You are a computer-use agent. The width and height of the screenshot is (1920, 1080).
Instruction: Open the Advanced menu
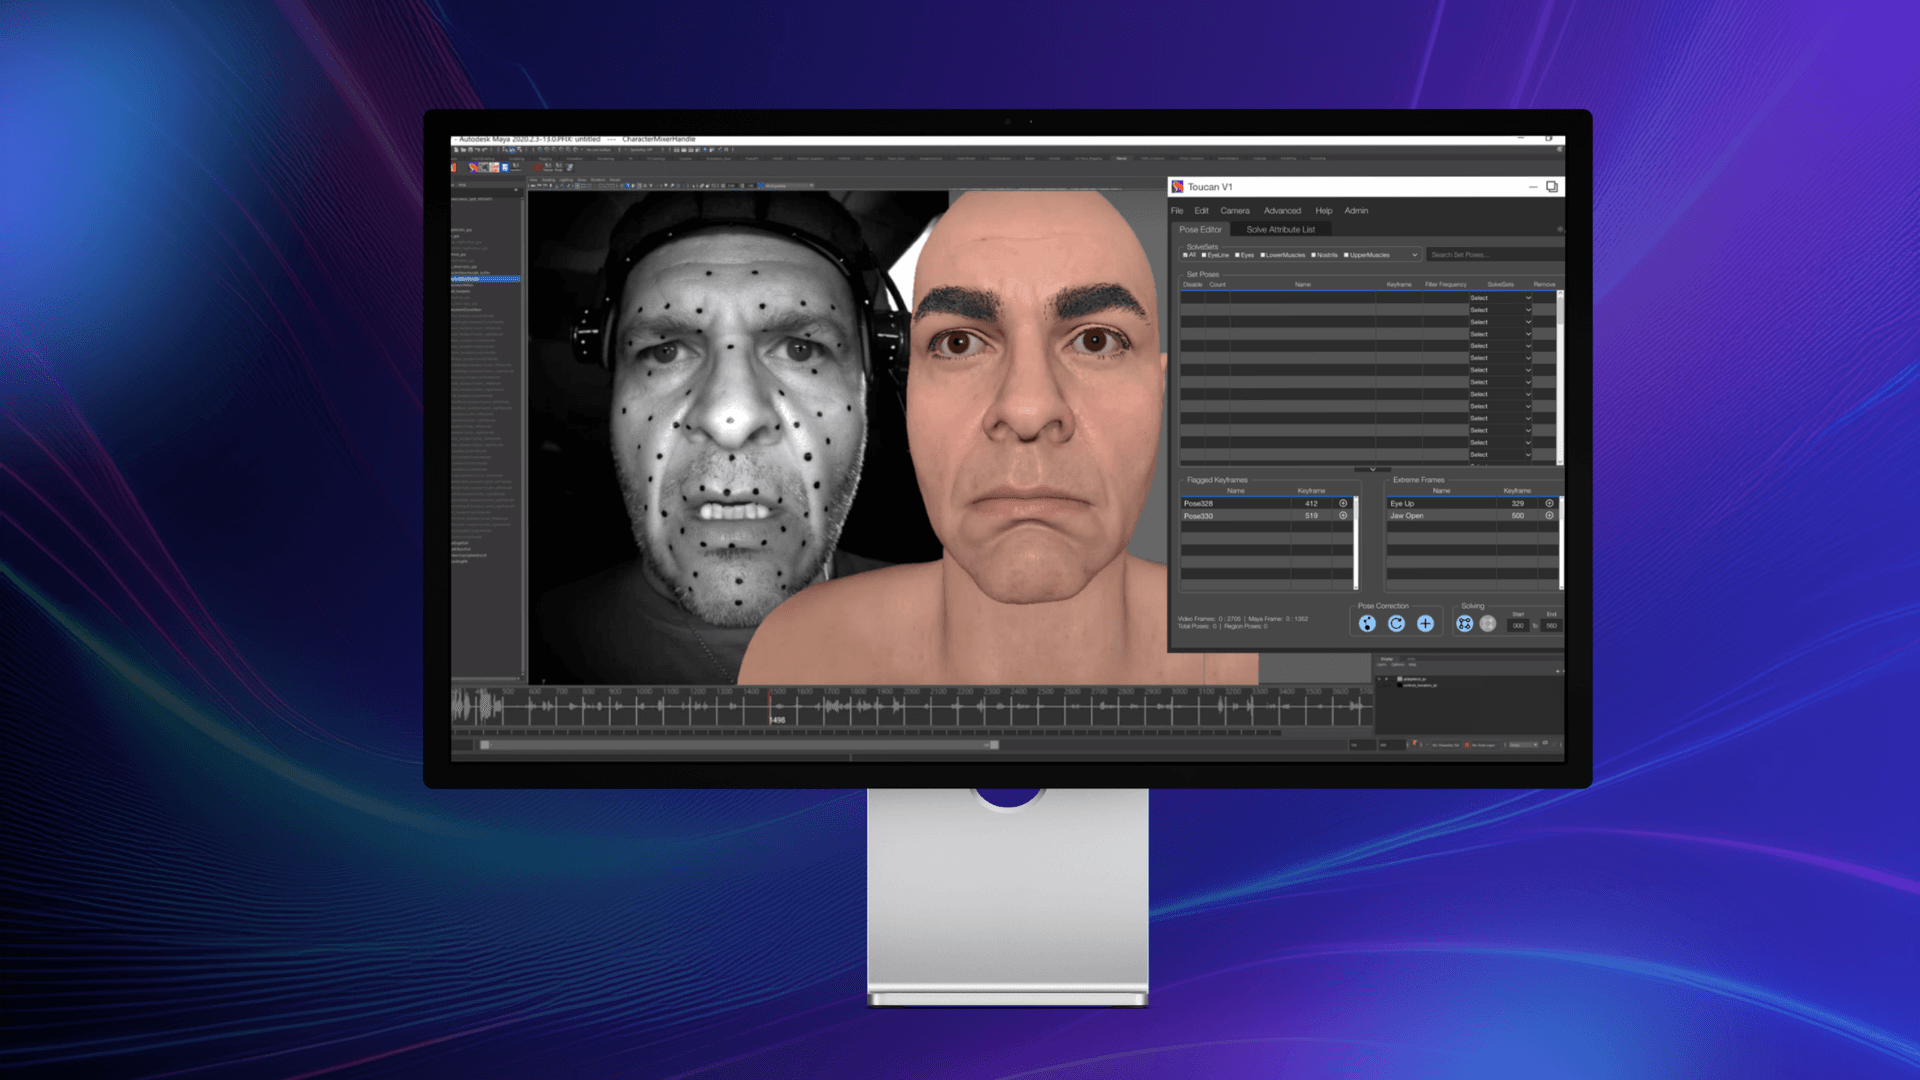pos(1282,211)
